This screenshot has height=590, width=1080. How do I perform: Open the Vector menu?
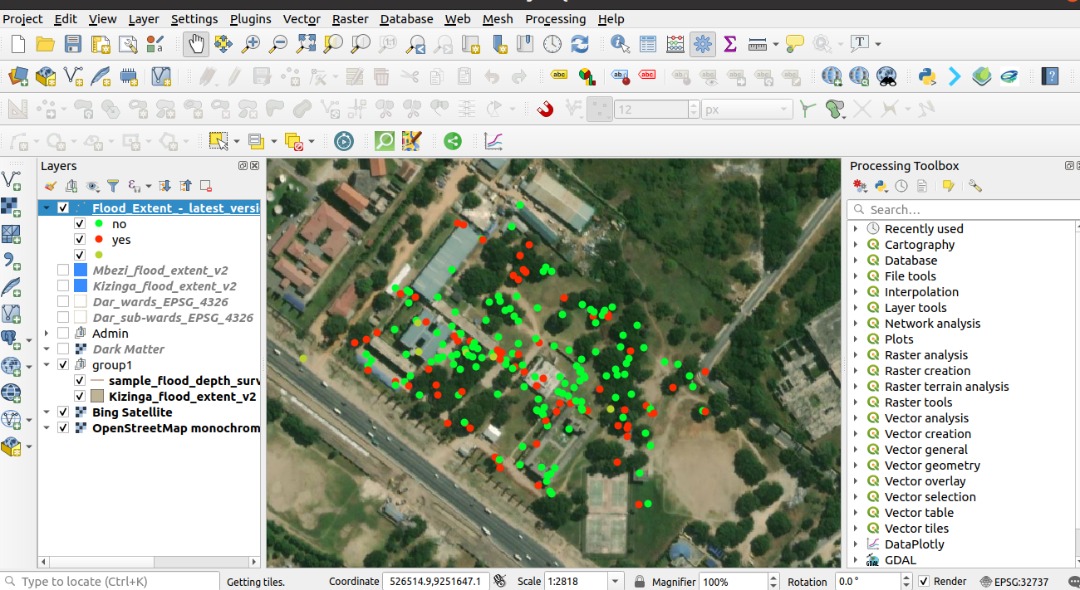[x=302, y=19]
